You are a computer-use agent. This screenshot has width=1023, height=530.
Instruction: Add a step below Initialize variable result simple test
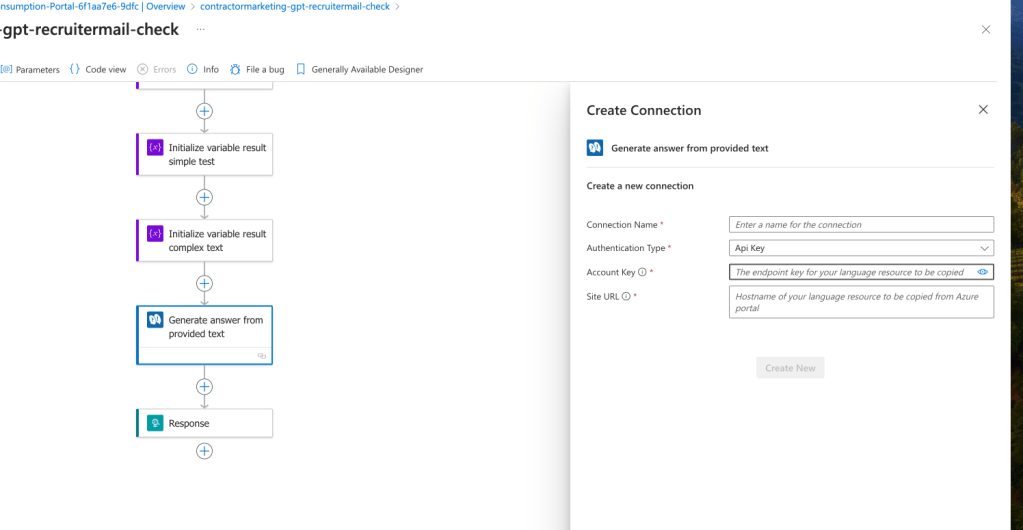click(204, 197)
